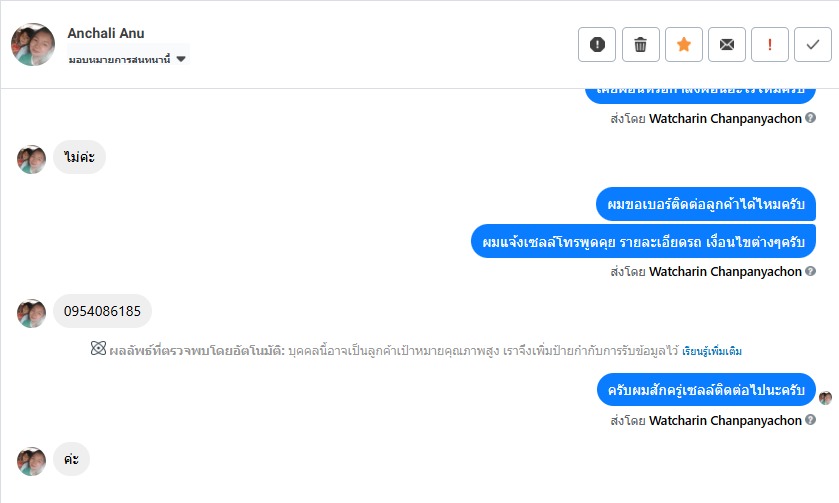Click the customer avatar beside 'ไม่ค่ะ'
Image resolution: width=839 pixels, height=503 pixels.
(x=32, y=159)
